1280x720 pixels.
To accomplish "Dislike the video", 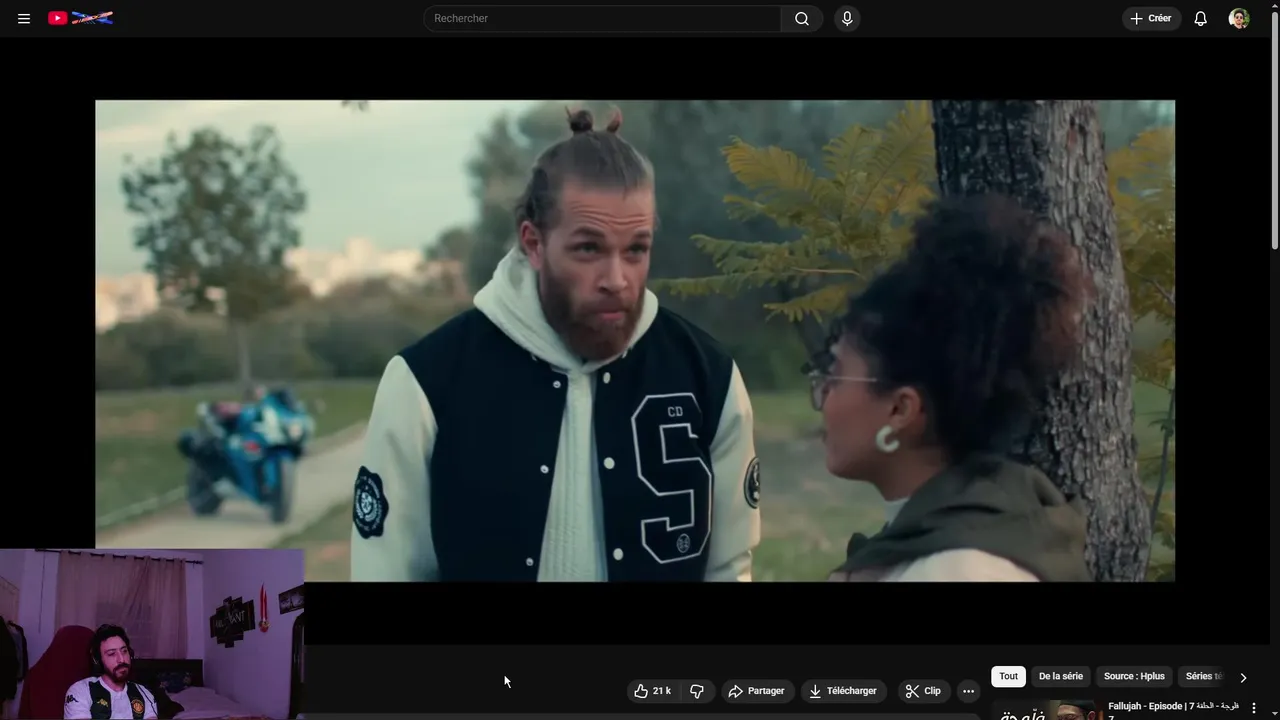I will (697, 691).
